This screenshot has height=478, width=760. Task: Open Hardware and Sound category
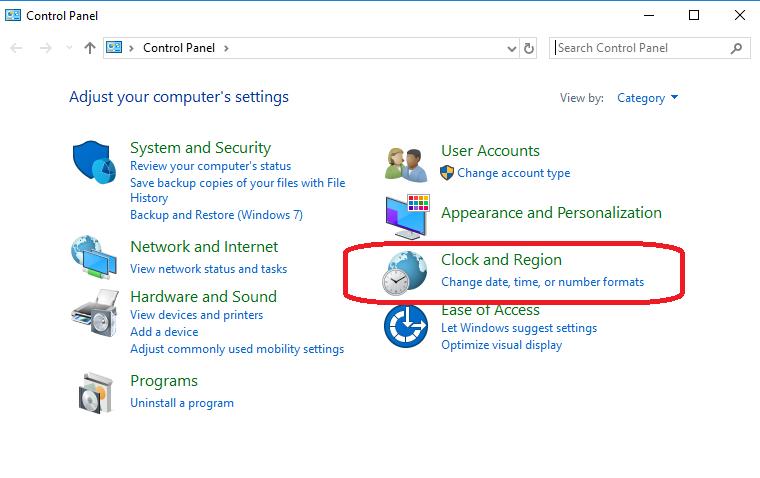(x=204, y=296)
